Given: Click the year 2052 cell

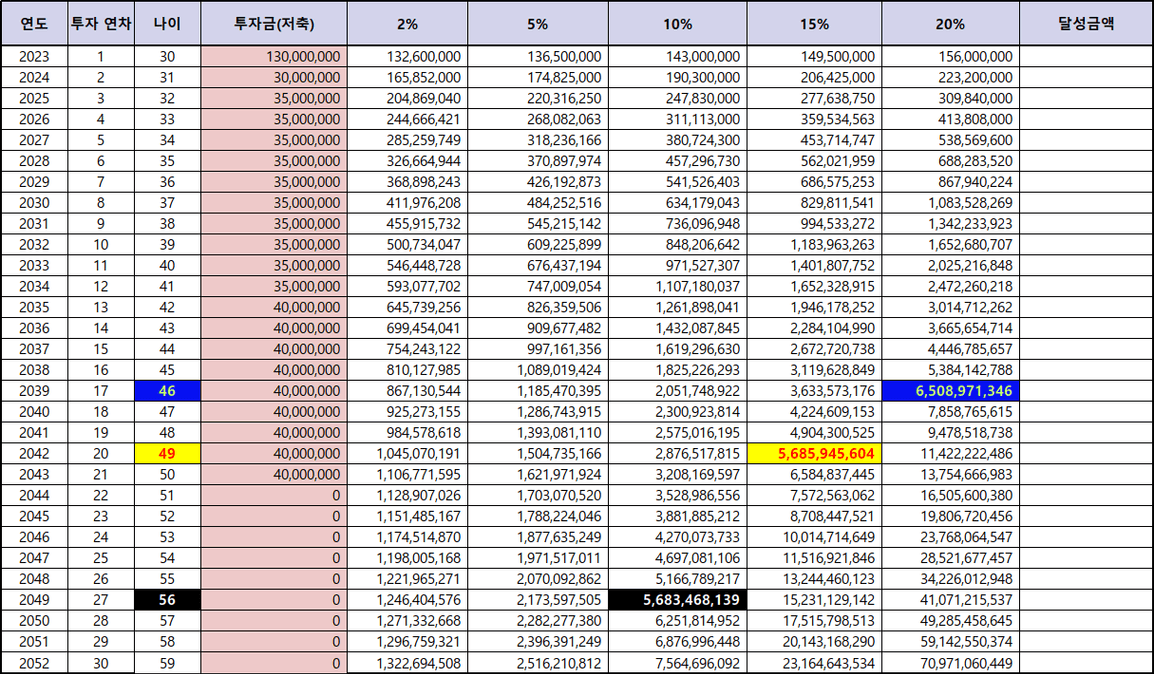Looking at the screenshot, I should (34, 663).
